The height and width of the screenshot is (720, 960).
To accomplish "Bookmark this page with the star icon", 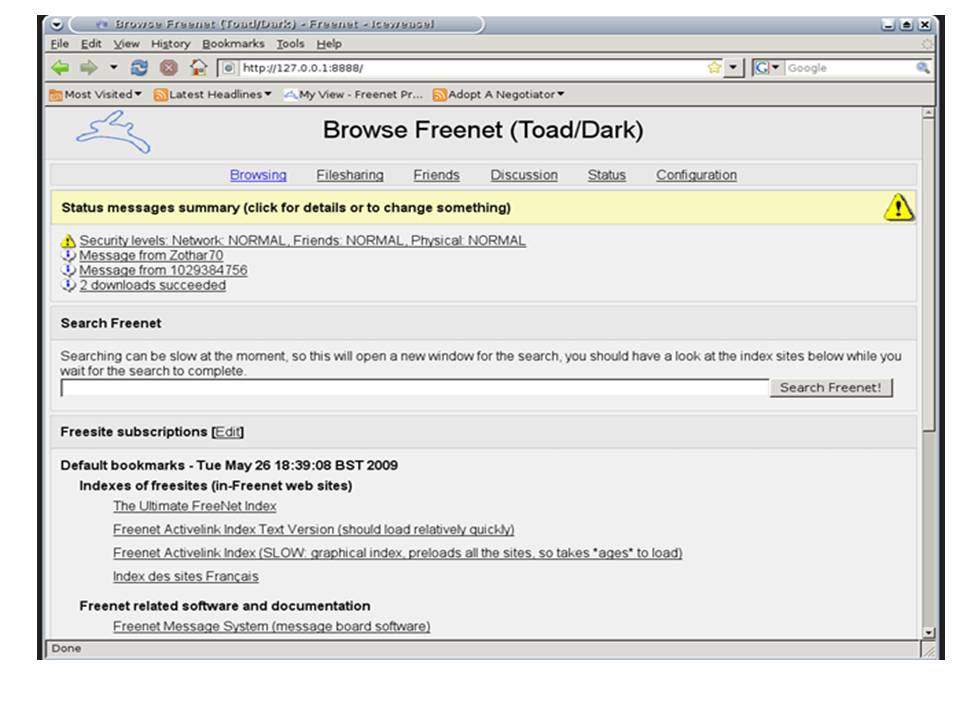I will (x=714, y=67).
